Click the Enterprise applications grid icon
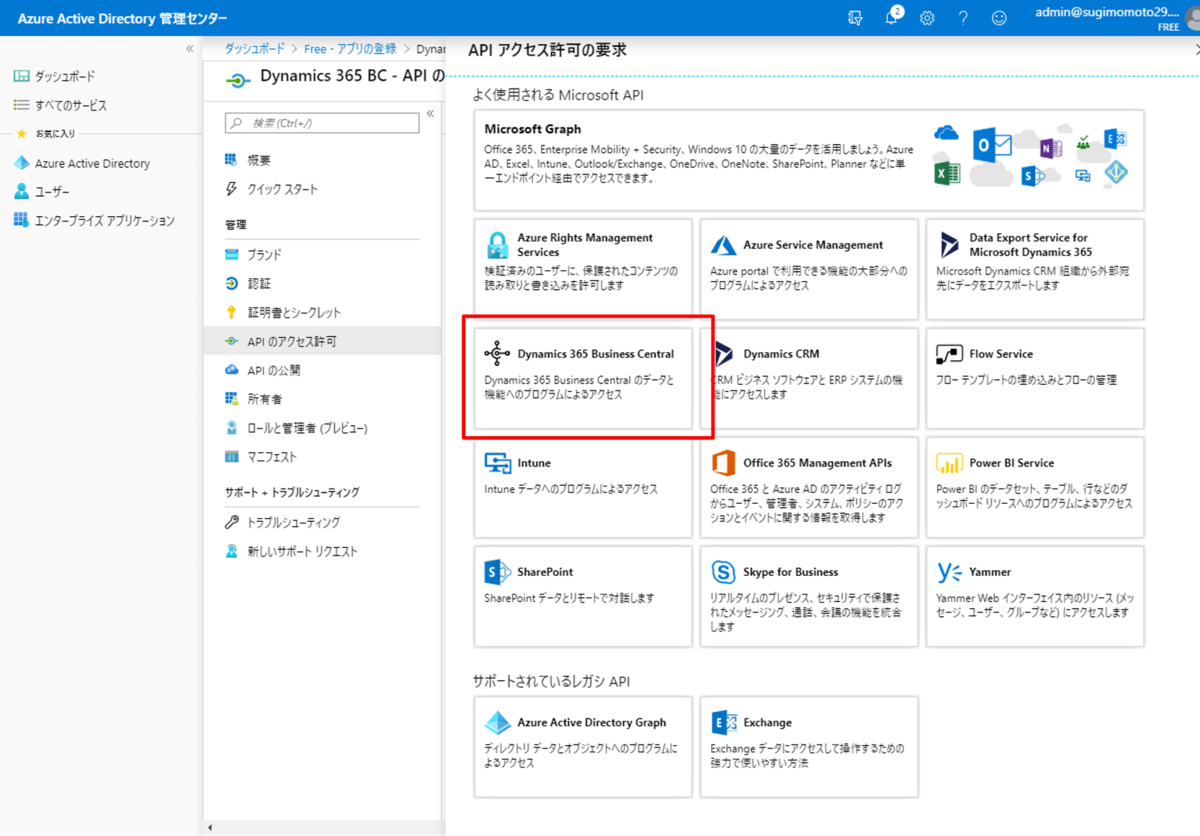Viewport: 1200px width, 836px height. pos(21,221)
